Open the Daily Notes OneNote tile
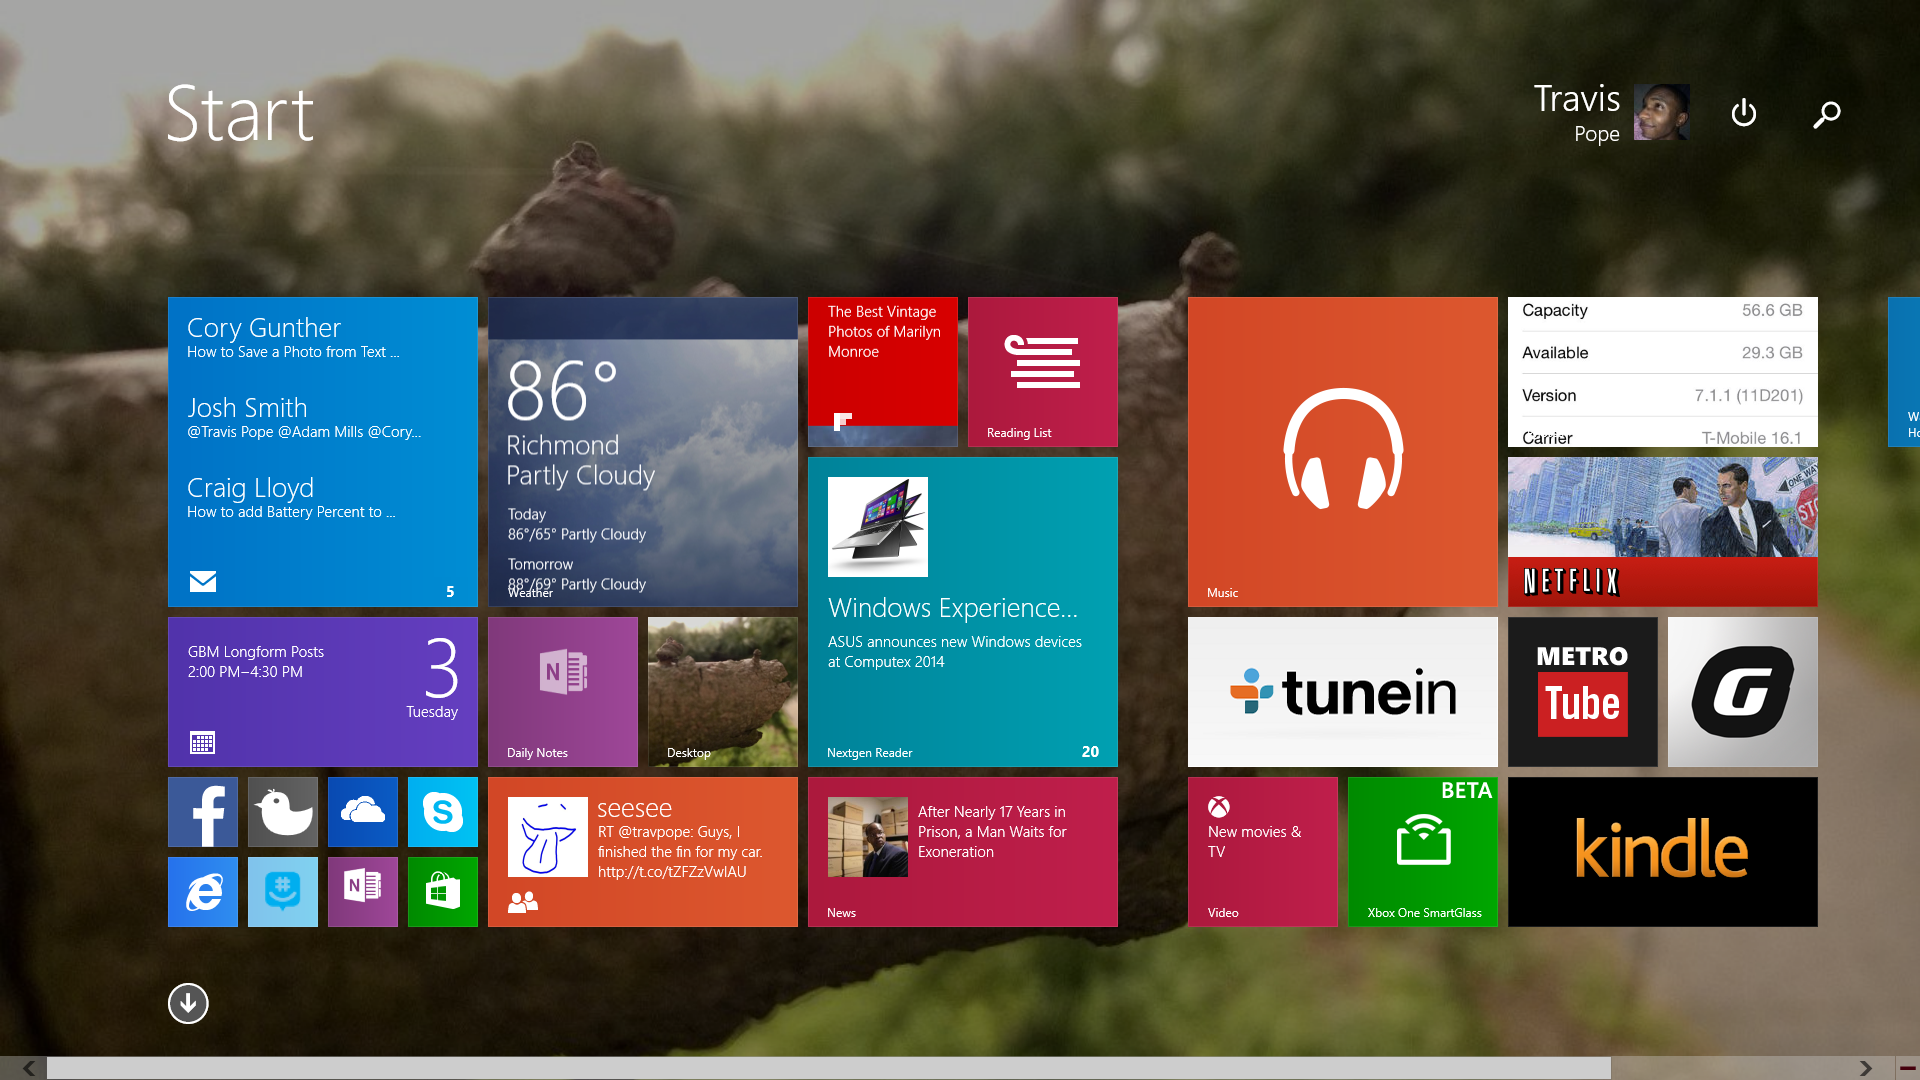Viewport: 1920px width, 1080px height. tap(563, 692)
